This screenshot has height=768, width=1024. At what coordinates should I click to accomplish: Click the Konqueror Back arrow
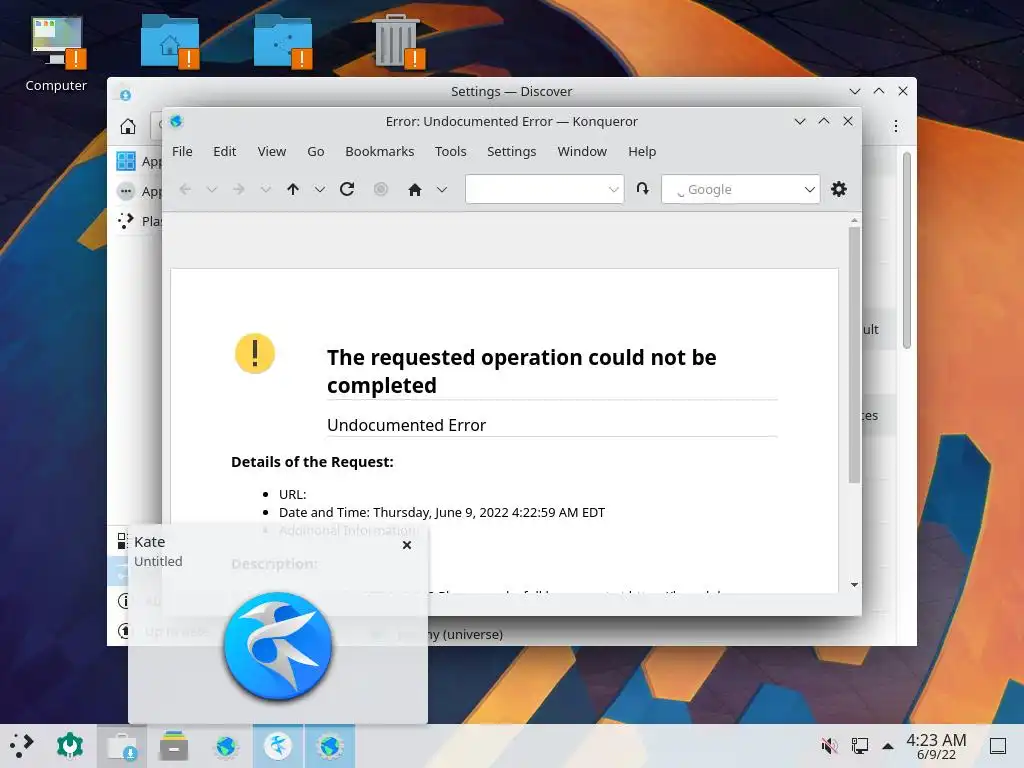[x=185, y=189]
